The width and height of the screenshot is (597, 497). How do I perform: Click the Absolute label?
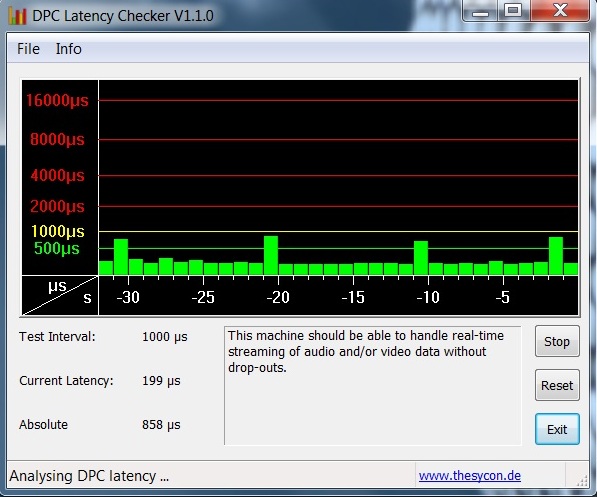[43, 424]
